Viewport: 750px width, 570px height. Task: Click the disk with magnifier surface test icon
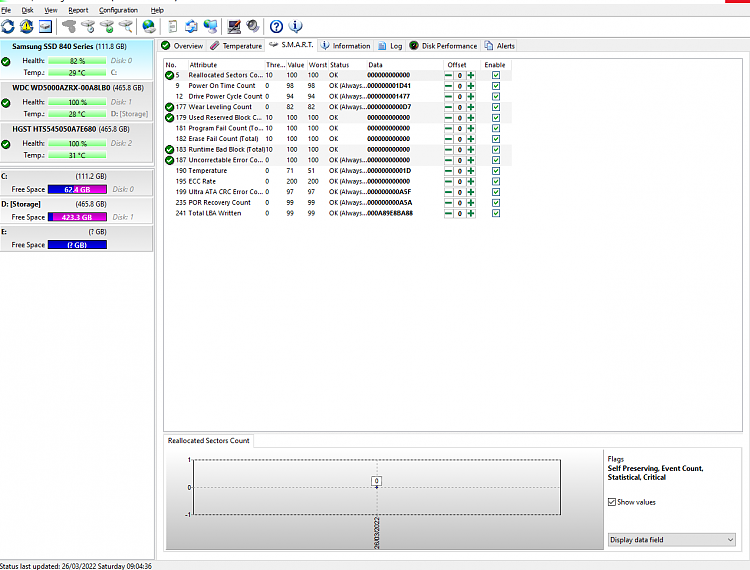126,26
